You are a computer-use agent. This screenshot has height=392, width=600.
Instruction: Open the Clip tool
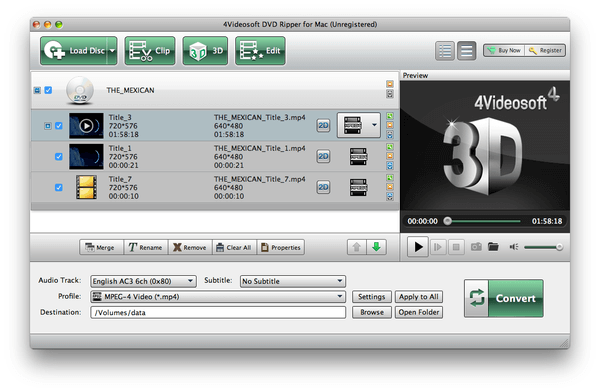[150, 51]
